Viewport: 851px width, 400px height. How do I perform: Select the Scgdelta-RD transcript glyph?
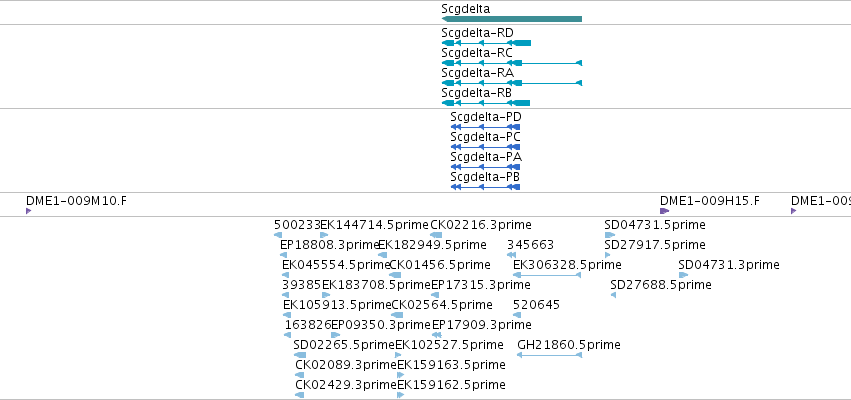486,43
